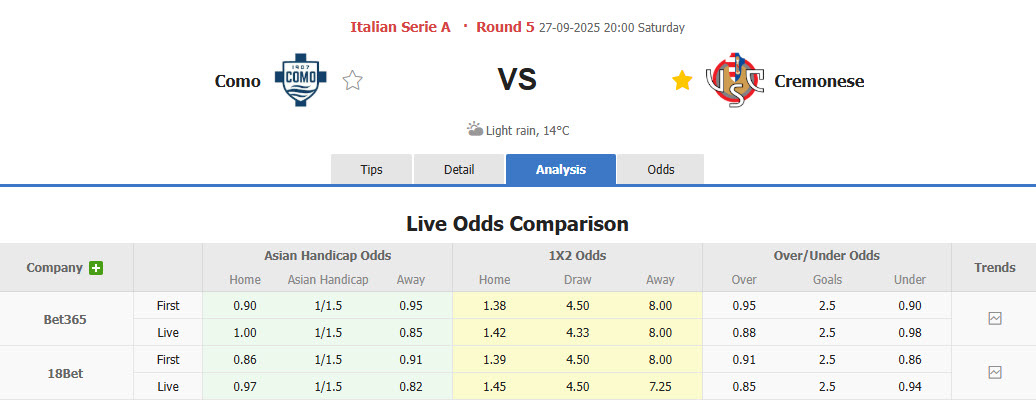
Task: Switch to the Tips tab
Action: (371, 169)
